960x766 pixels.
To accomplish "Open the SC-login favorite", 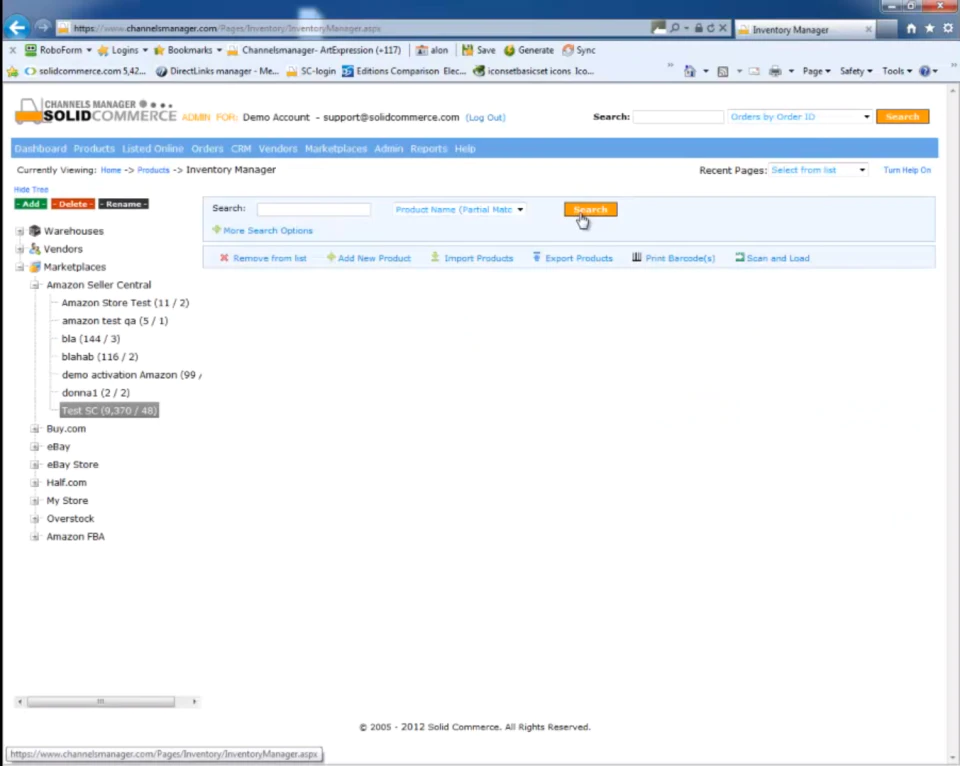I will click(x=311, y=71).
